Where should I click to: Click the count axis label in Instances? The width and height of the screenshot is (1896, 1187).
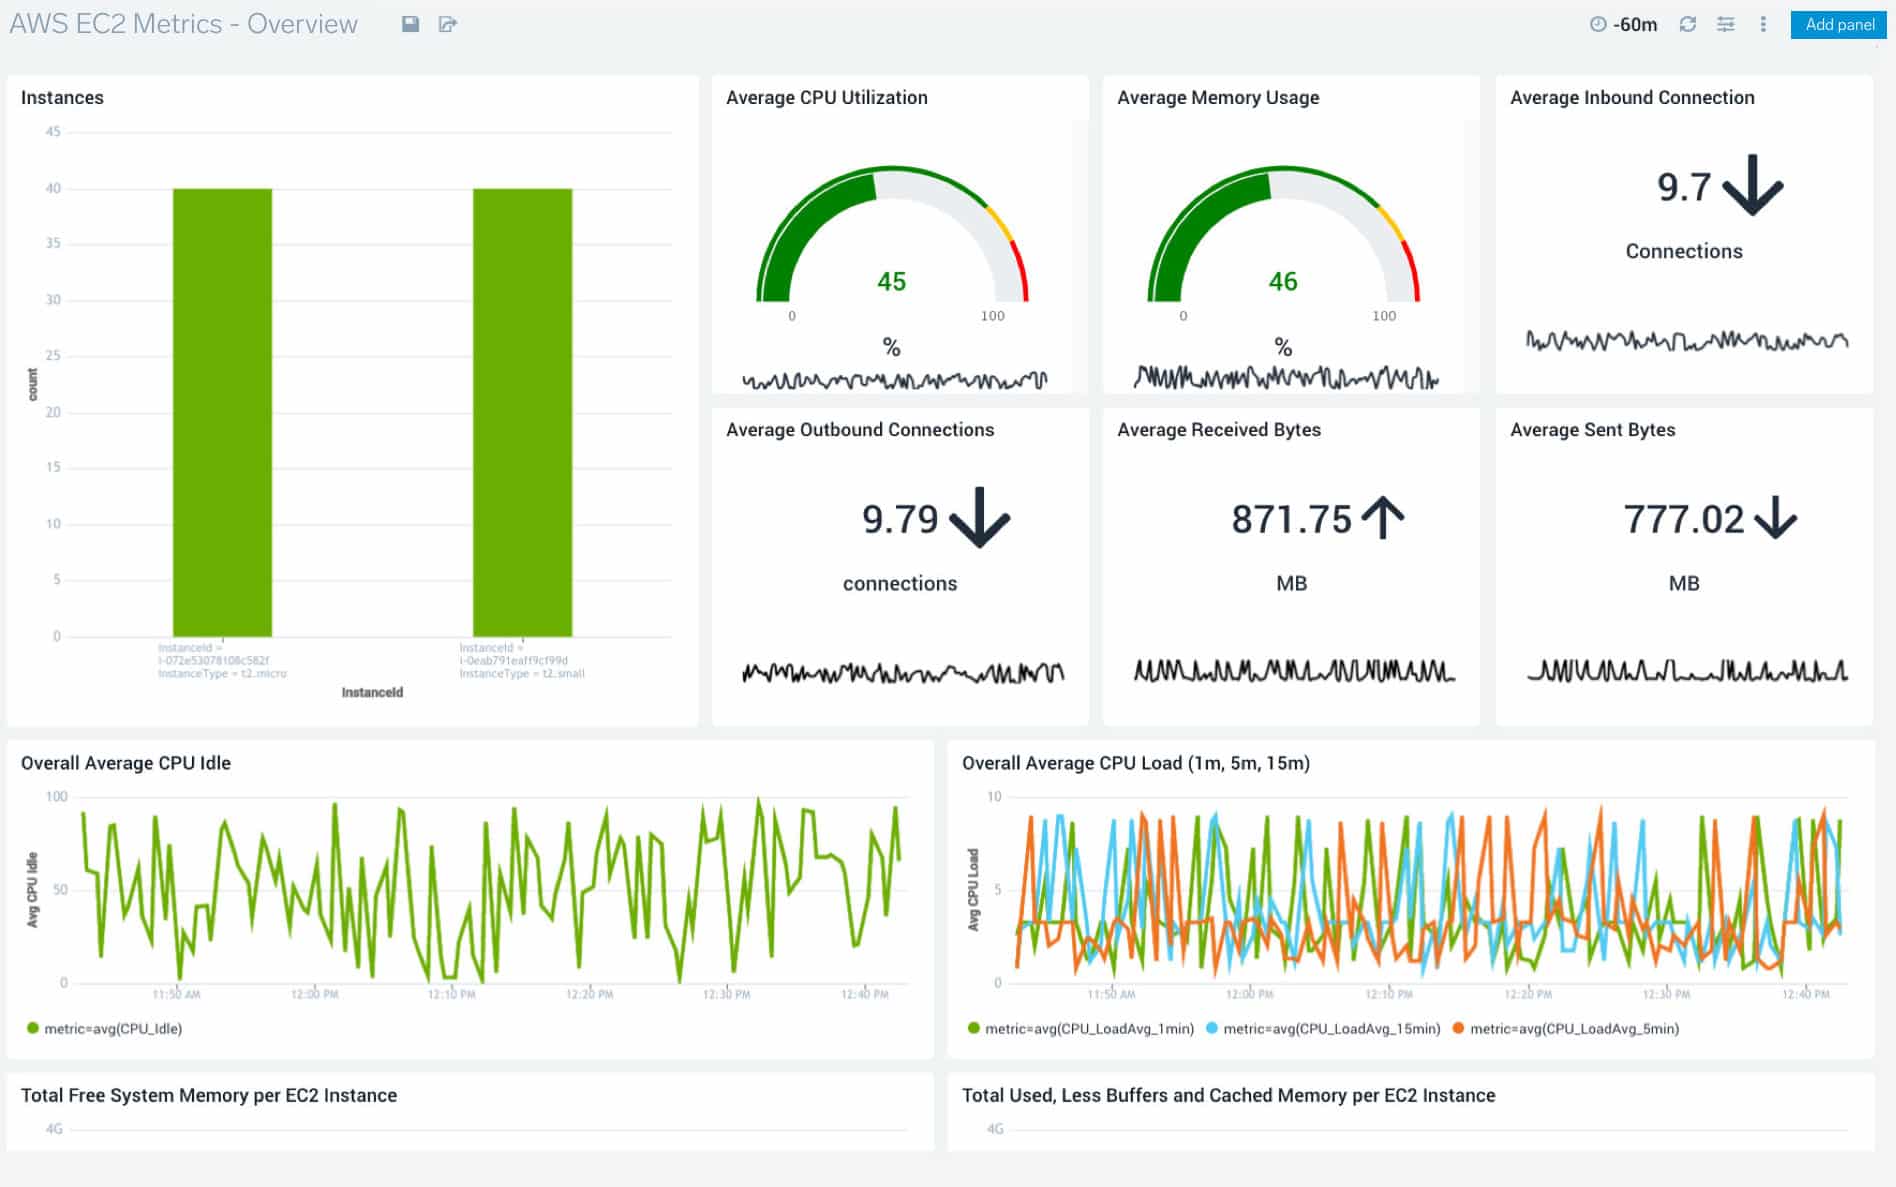(x=33, y=384)
